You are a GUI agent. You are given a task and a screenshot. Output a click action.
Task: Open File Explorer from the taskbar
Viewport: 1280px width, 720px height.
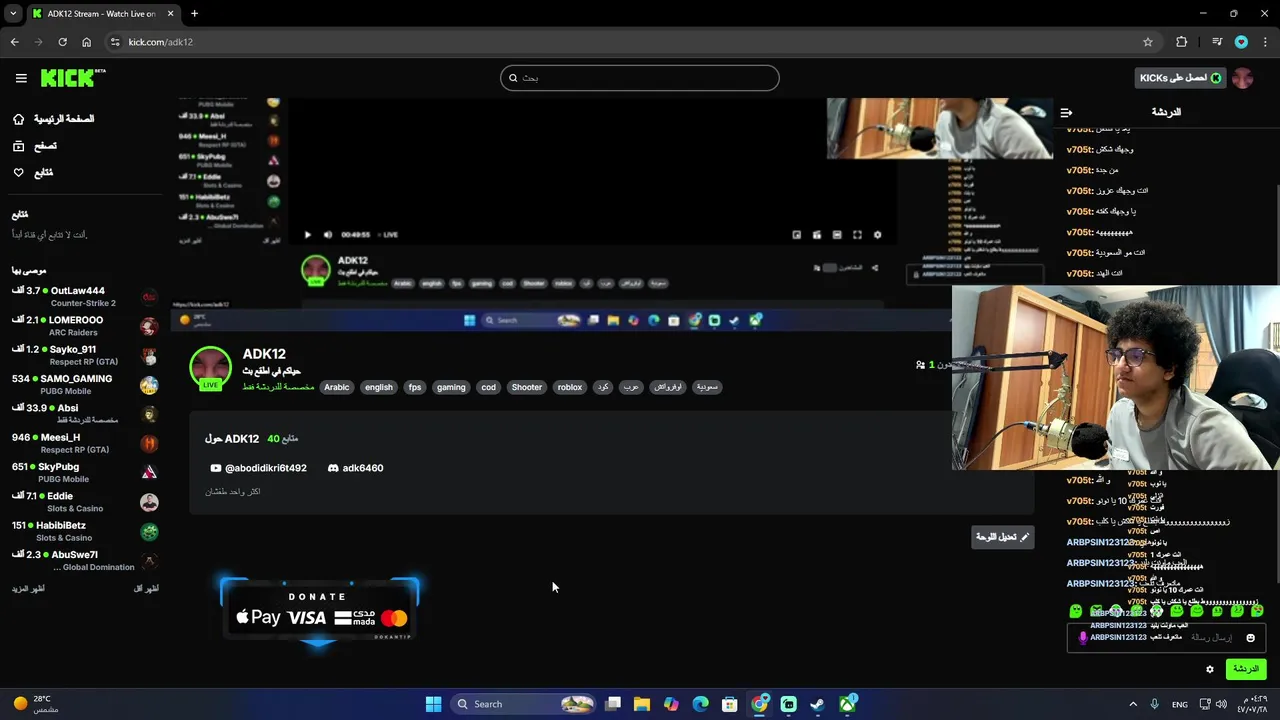(x=642, y=704)
